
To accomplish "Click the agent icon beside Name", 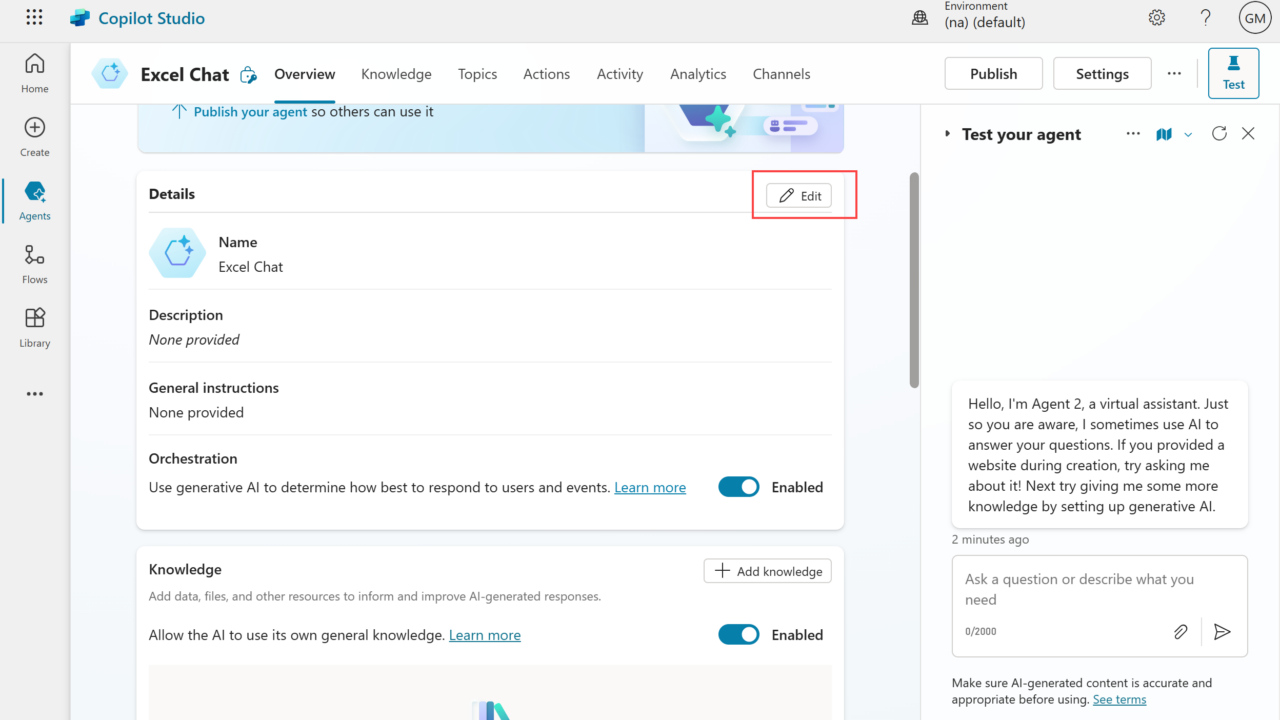I will tap(178, 253).
